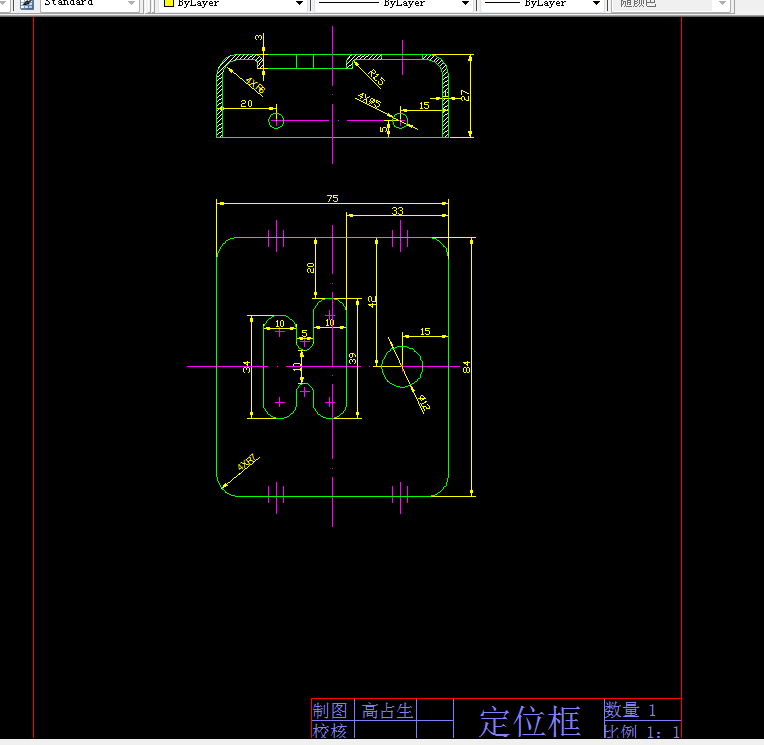764x745 pixels.
Task: Select the R15 radius label
Action: click(376, 77)
